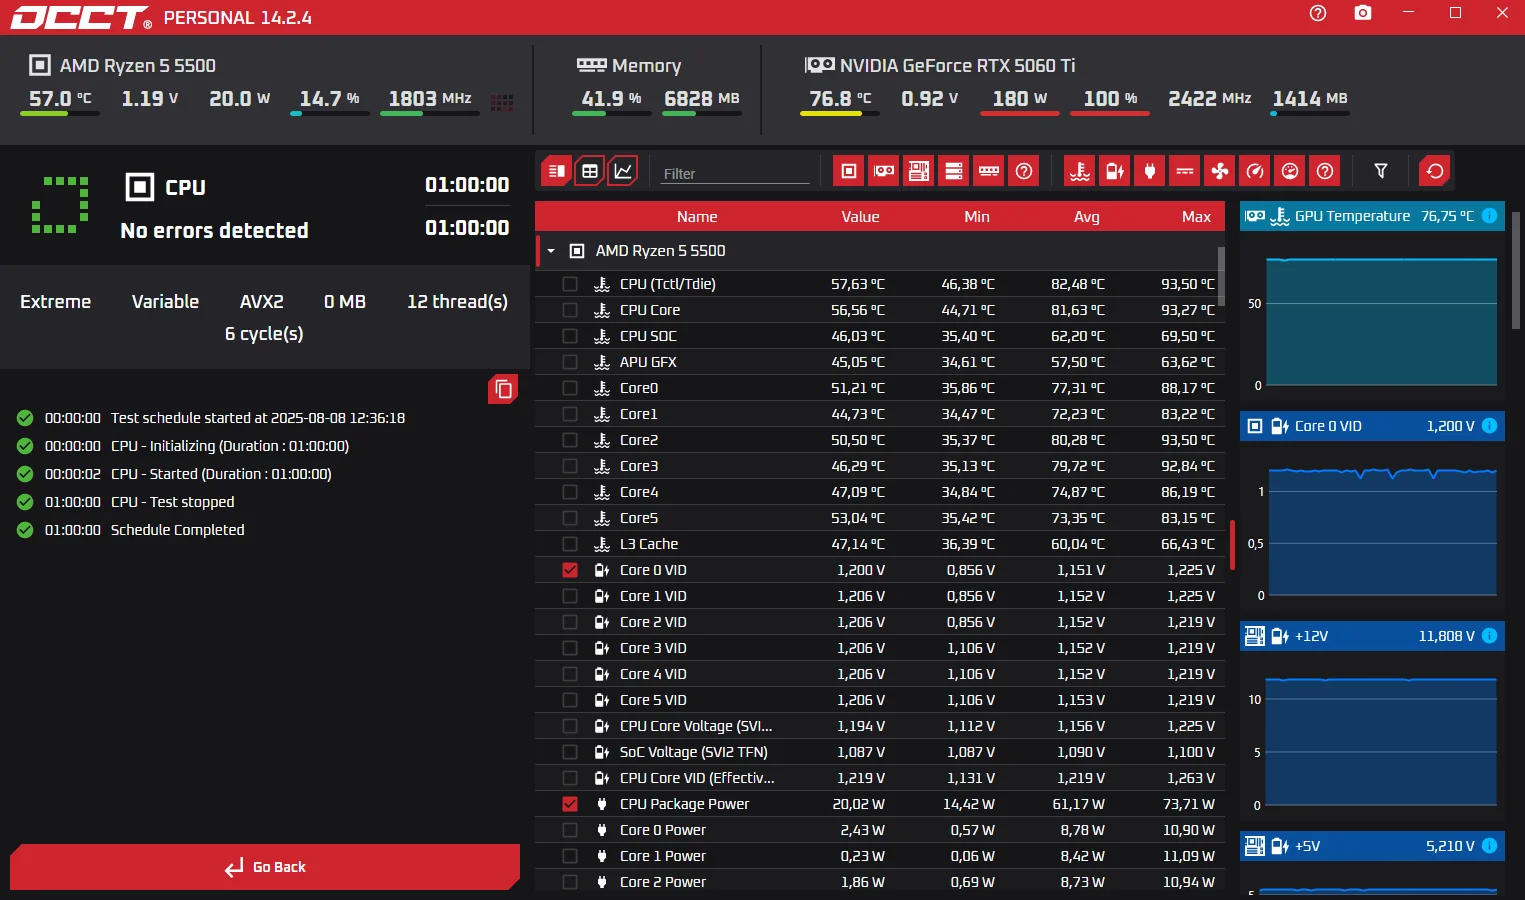
Task: Uncheck the CPU Package Power checkbox
Action: tap(570, 804)
